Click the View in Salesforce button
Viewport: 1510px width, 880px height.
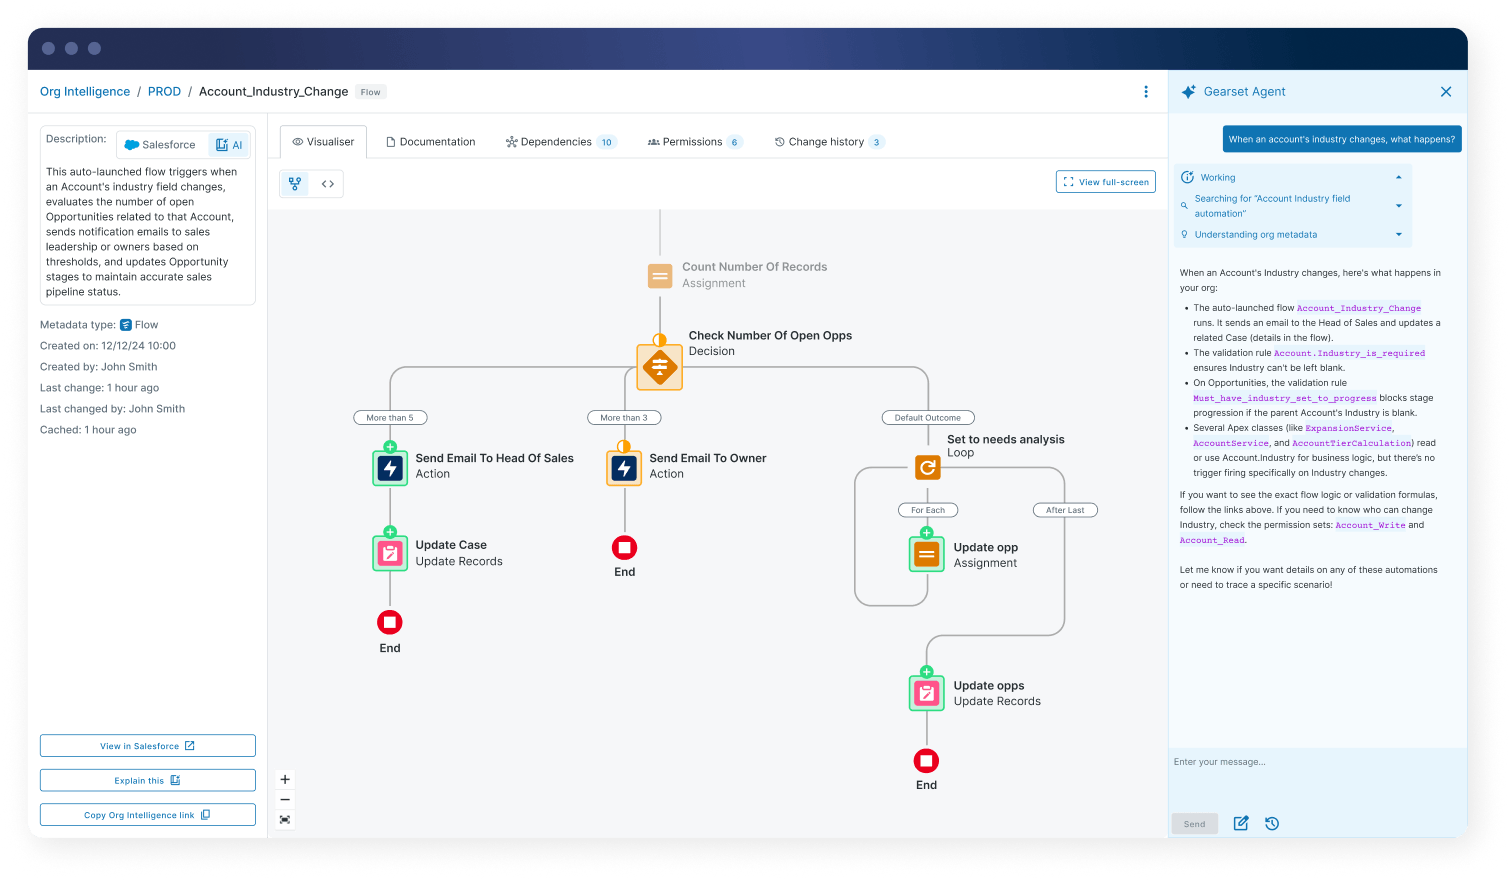coord(147,745)
